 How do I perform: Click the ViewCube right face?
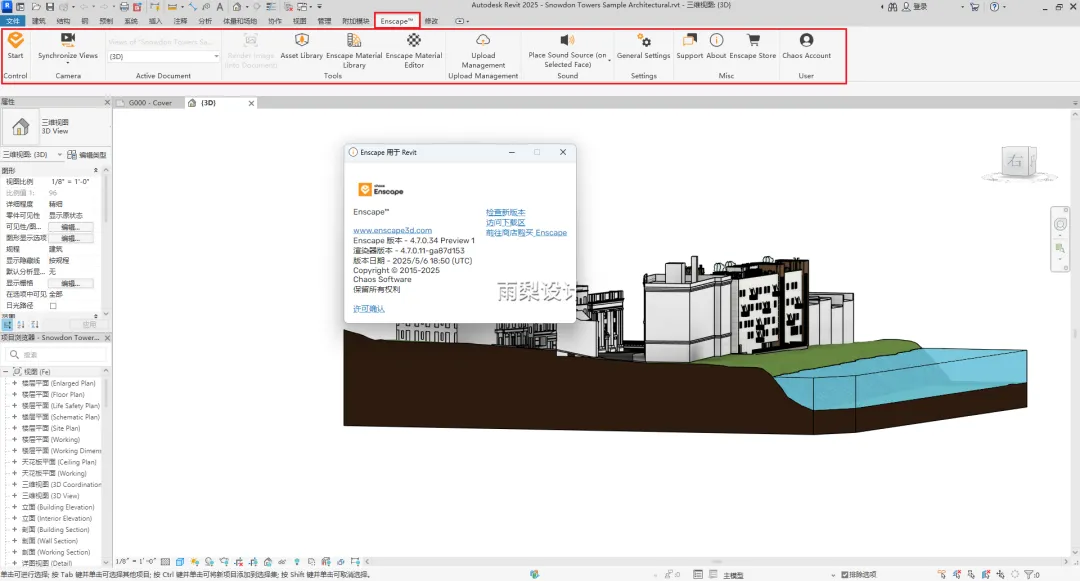1015,161
